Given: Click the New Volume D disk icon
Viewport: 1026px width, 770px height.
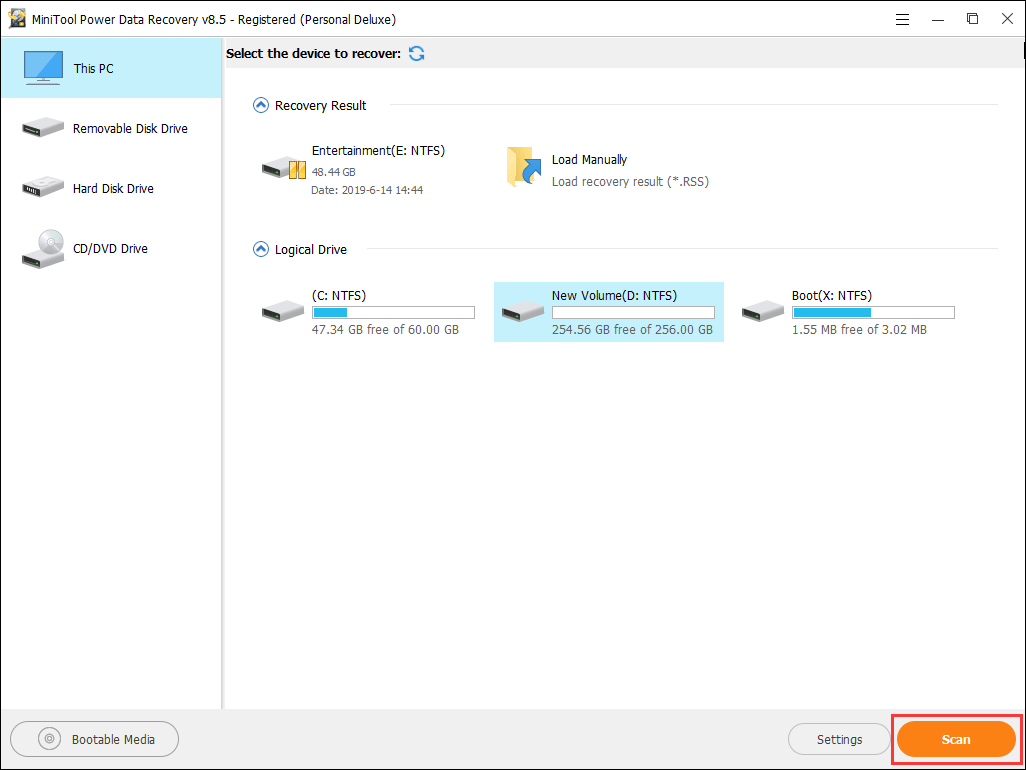Looking at the screenshot, I should pyautogui.click(x=523, y=311).
